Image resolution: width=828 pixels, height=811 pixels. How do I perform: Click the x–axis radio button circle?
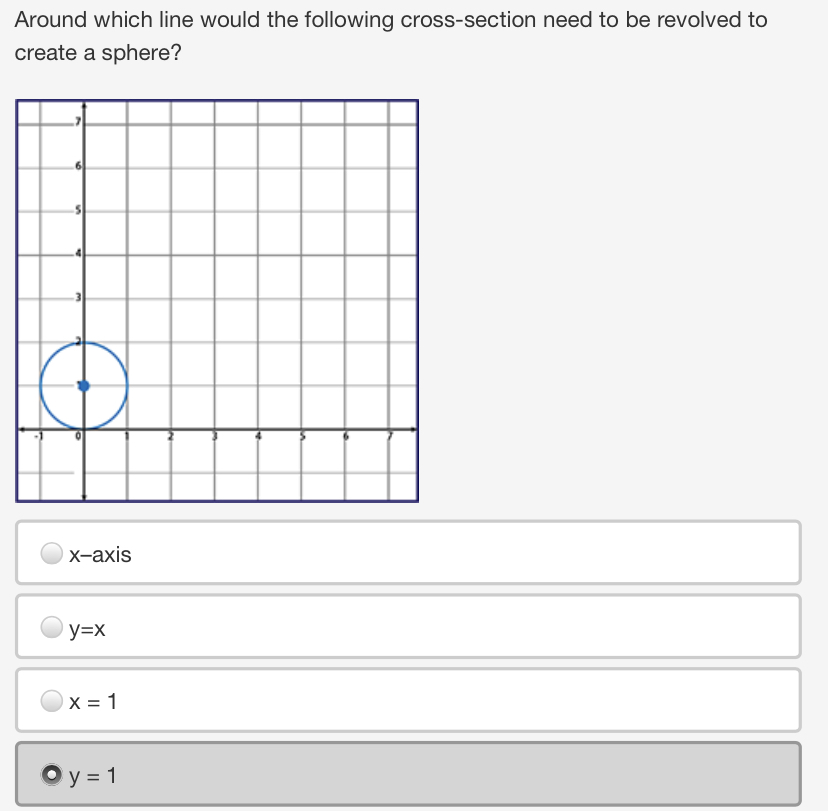(x=51, y=553)
